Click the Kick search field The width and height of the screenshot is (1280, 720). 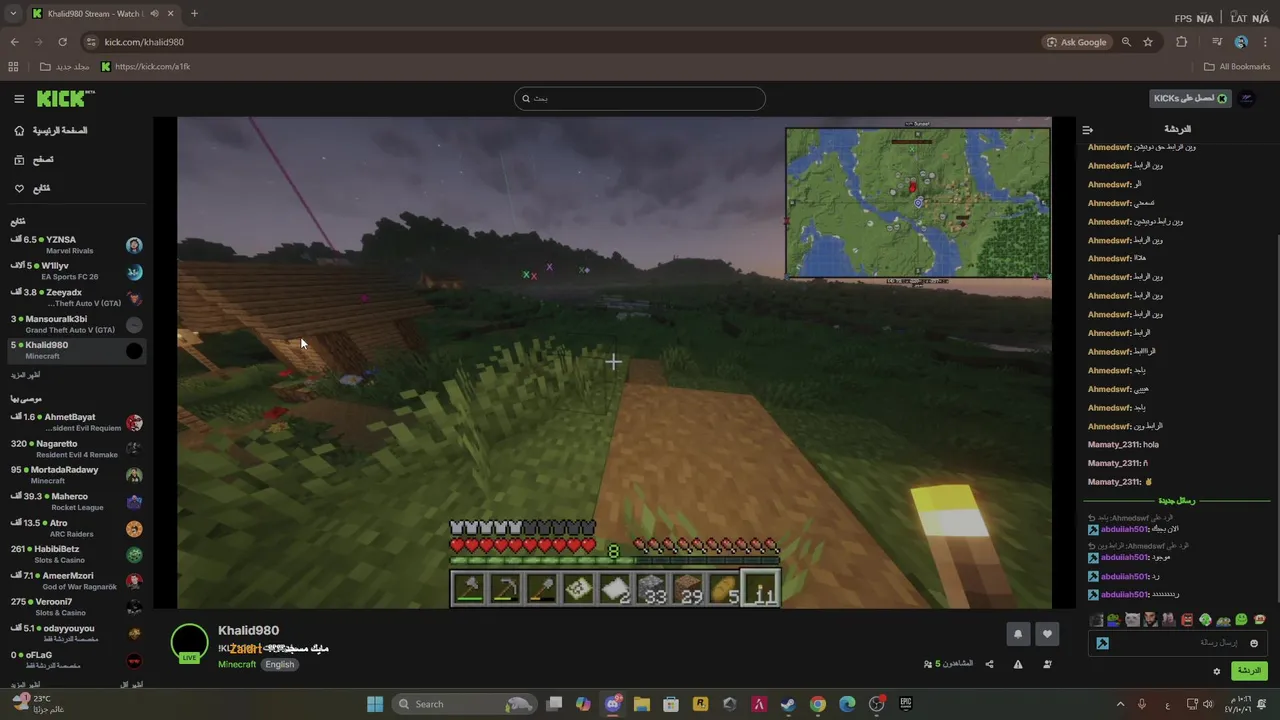tap(640, 98)
